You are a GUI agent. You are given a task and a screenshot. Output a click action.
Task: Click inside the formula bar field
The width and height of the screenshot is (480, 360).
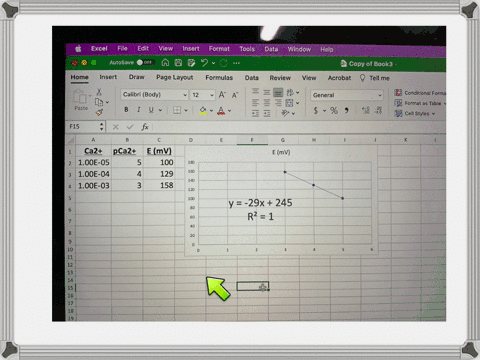point(298,127)
